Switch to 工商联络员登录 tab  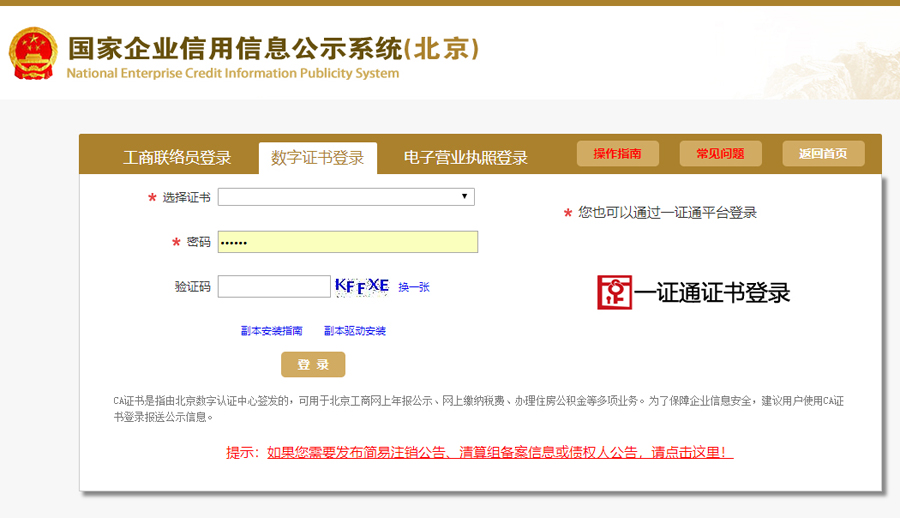[177, 157]
